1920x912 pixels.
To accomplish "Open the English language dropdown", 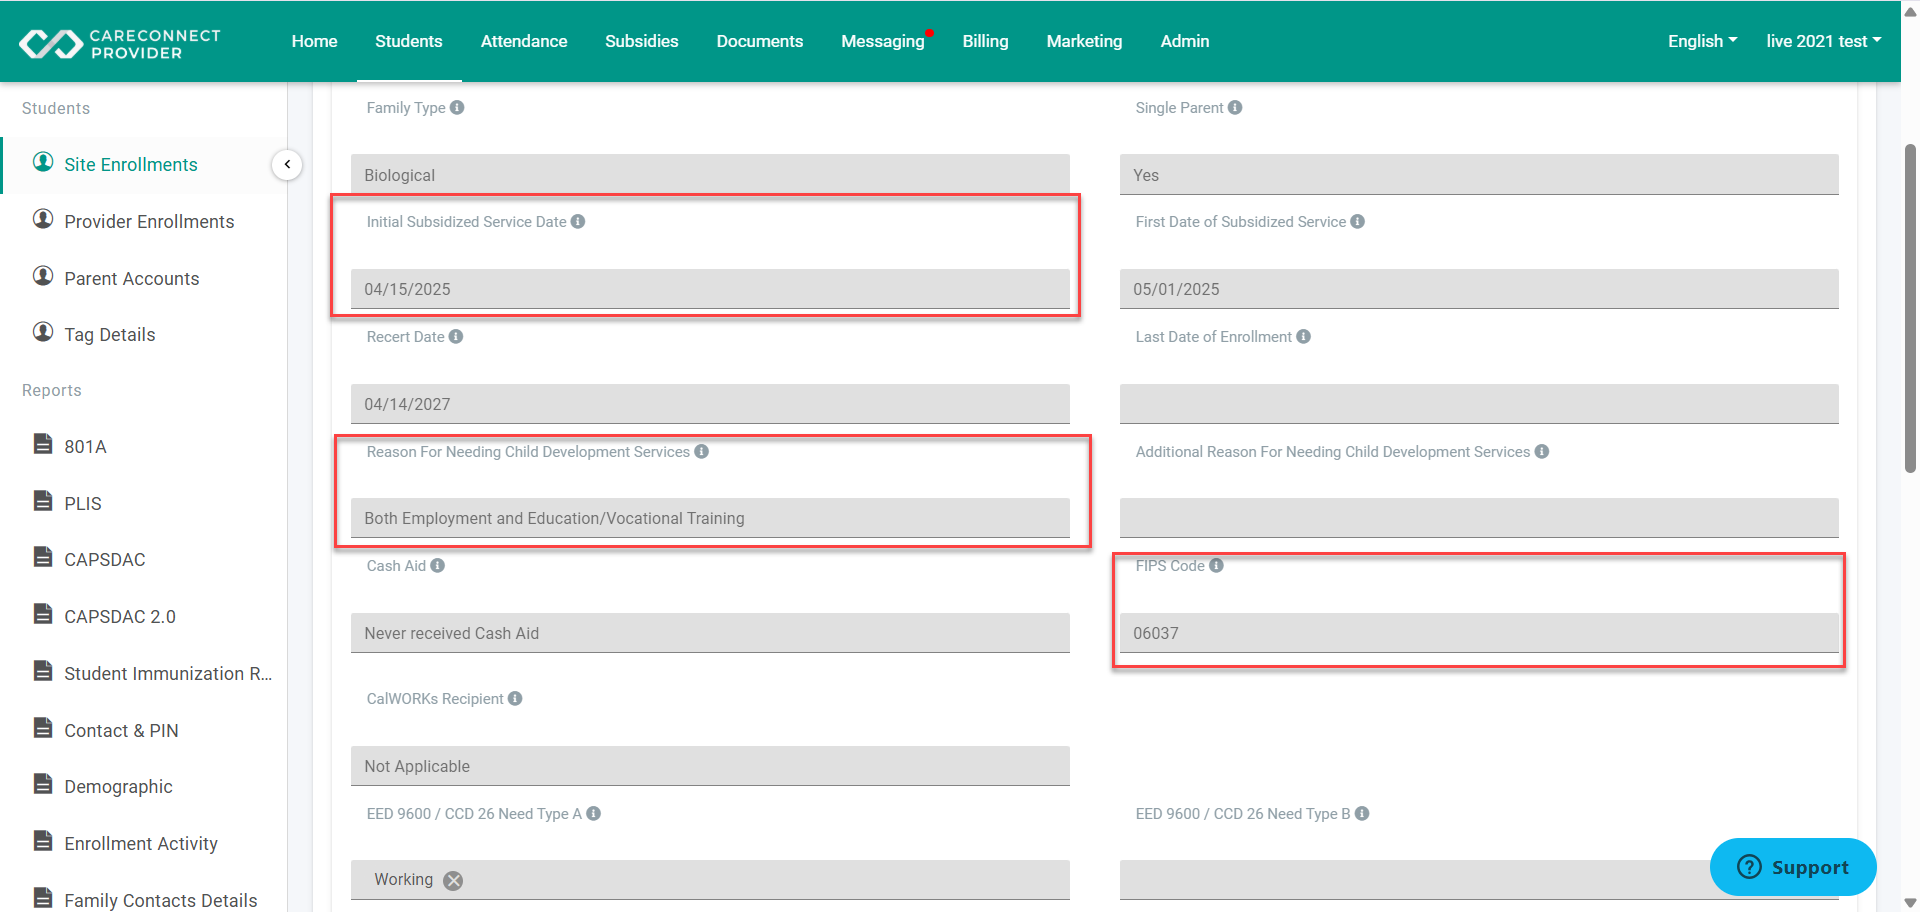I will pyautogui.click(x=1702, y=41).
